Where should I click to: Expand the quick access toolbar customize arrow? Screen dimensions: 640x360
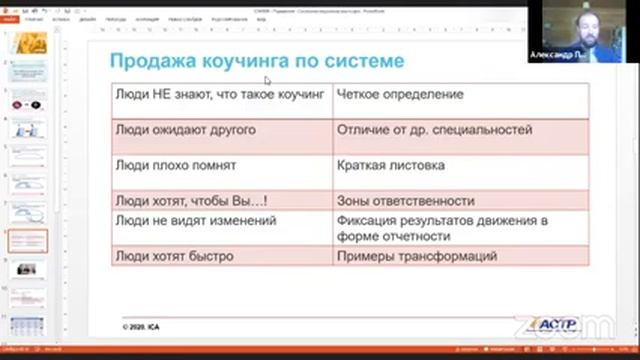pos(84,11)
